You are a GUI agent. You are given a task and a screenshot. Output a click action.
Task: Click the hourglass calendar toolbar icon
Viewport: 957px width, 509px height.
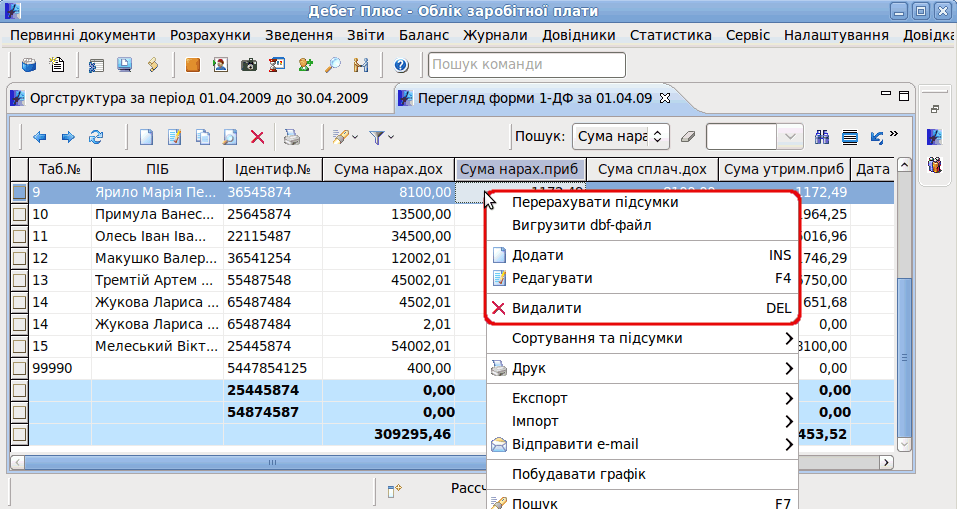coord(277,65)
